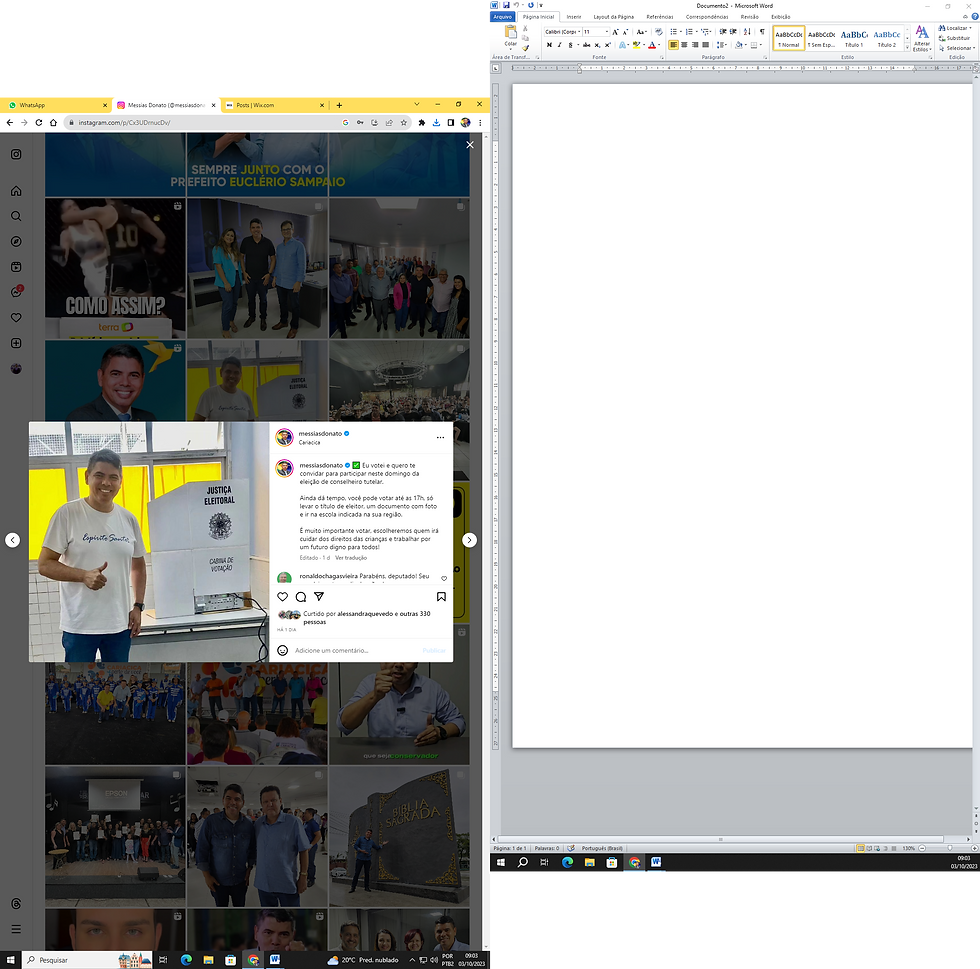Align text right in Word
This screenshot has height=969, width=980.
695,45
